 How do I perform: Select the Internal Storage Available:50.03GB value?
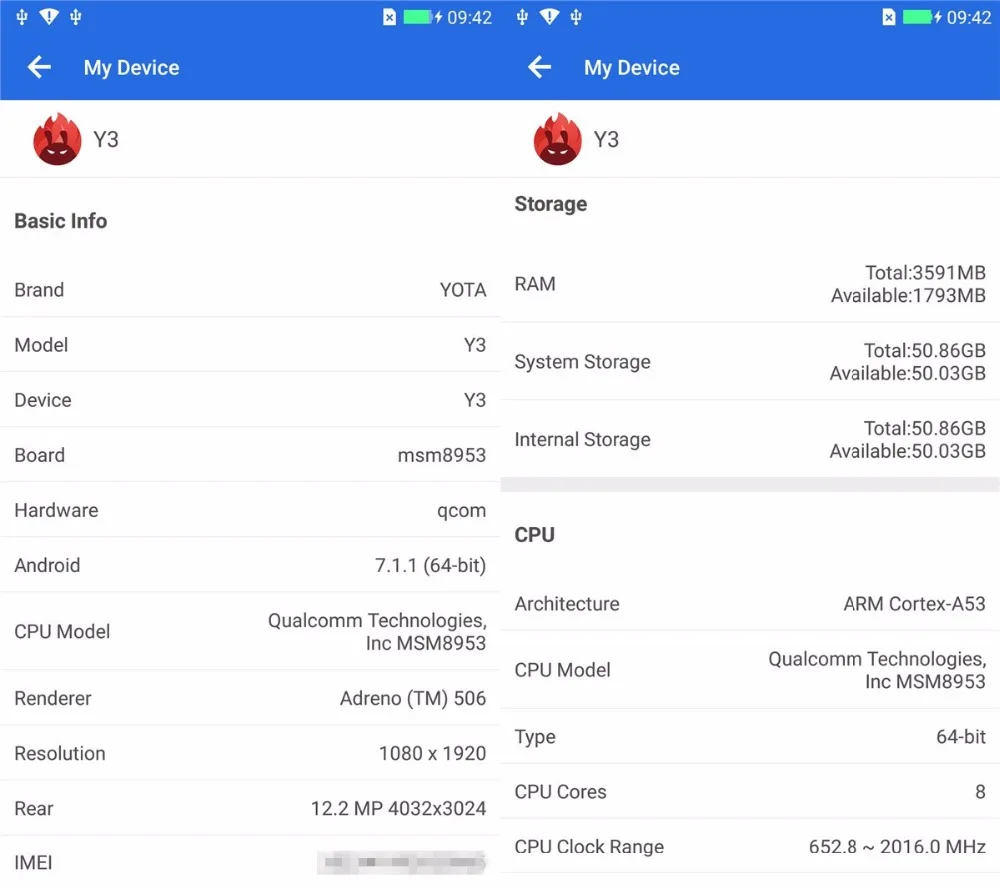(x=908, y=452)
